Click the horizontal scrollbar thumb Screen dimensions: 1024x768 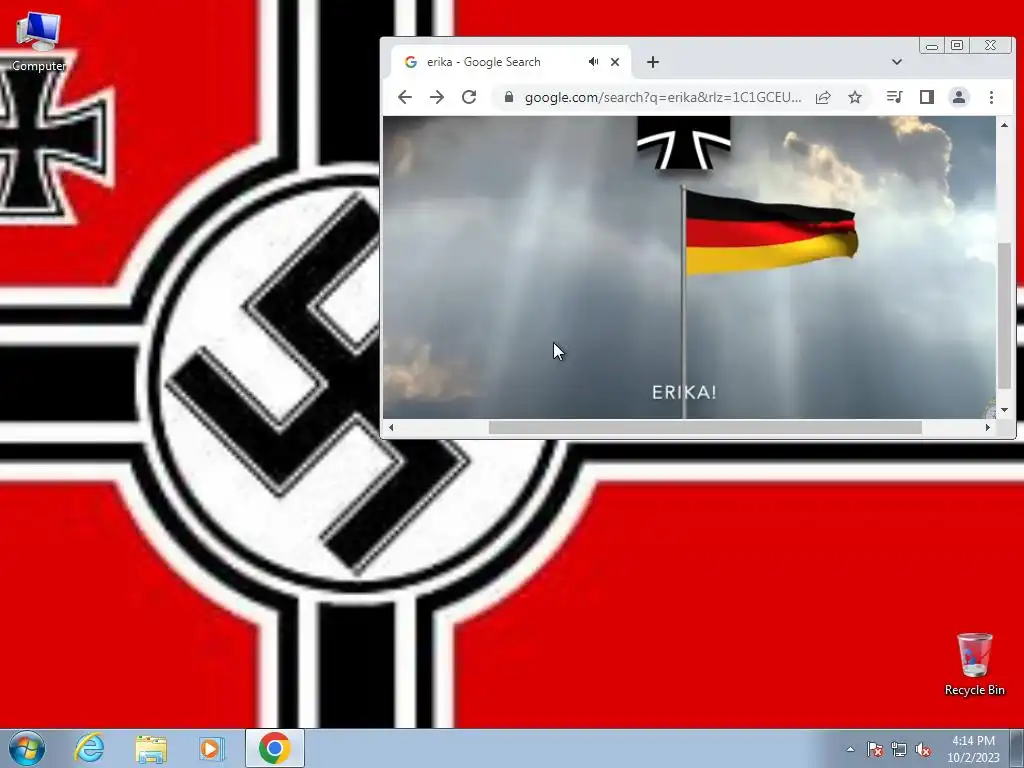(705, 428)
